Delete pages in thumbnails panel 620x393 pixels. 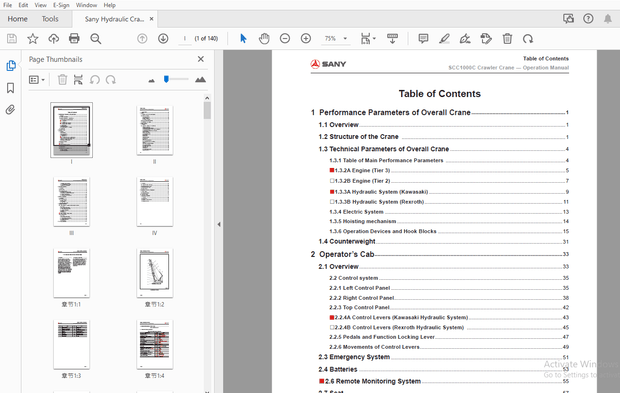pos(62,79)
